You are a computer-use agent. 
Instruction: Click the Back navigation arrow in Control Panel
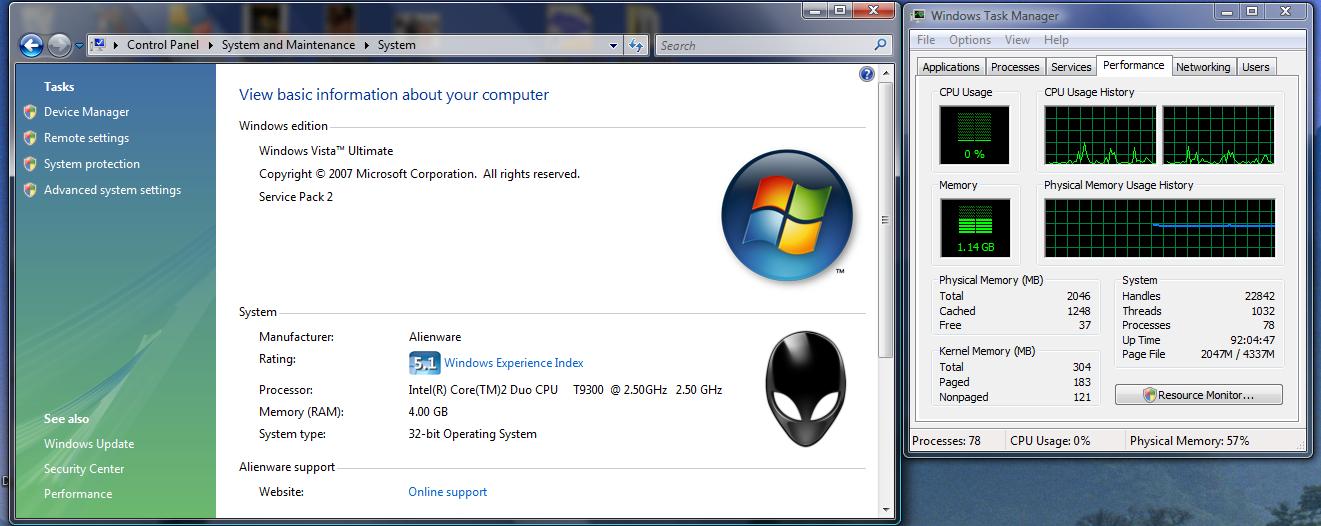pyautogui.click(x=31, y=45)
